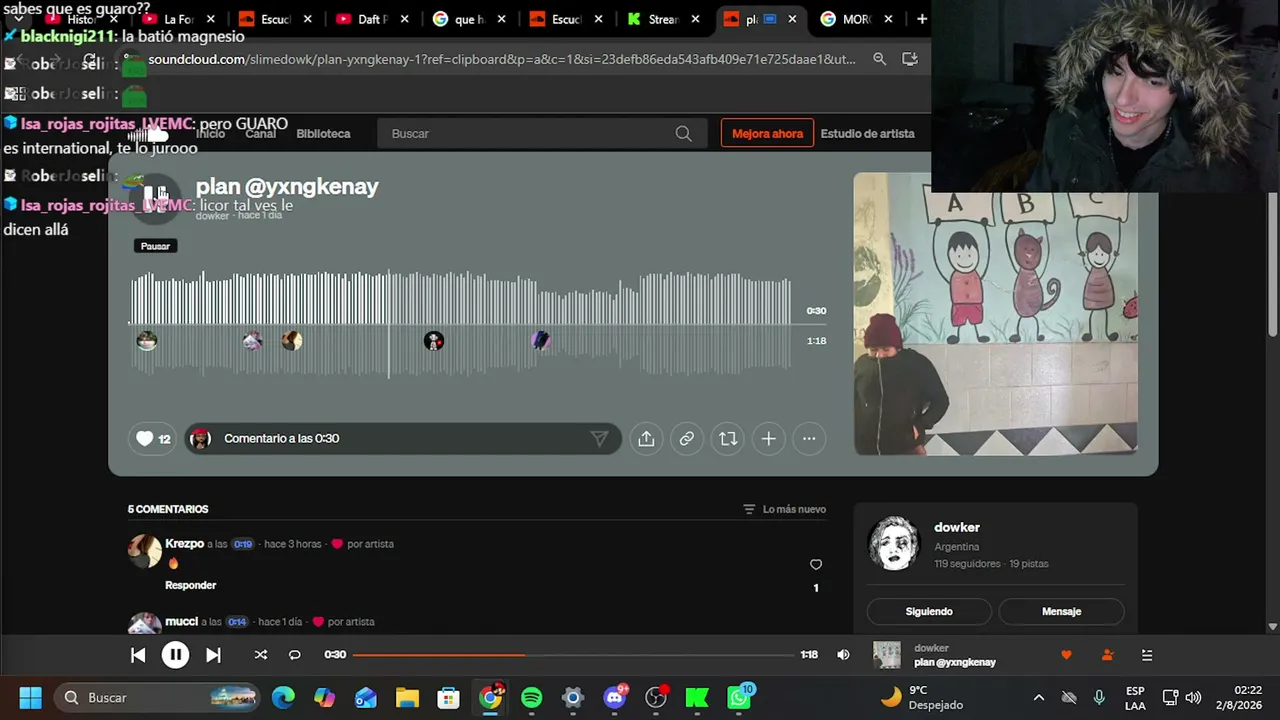Repost the track with the repost icon

(728, 438)
